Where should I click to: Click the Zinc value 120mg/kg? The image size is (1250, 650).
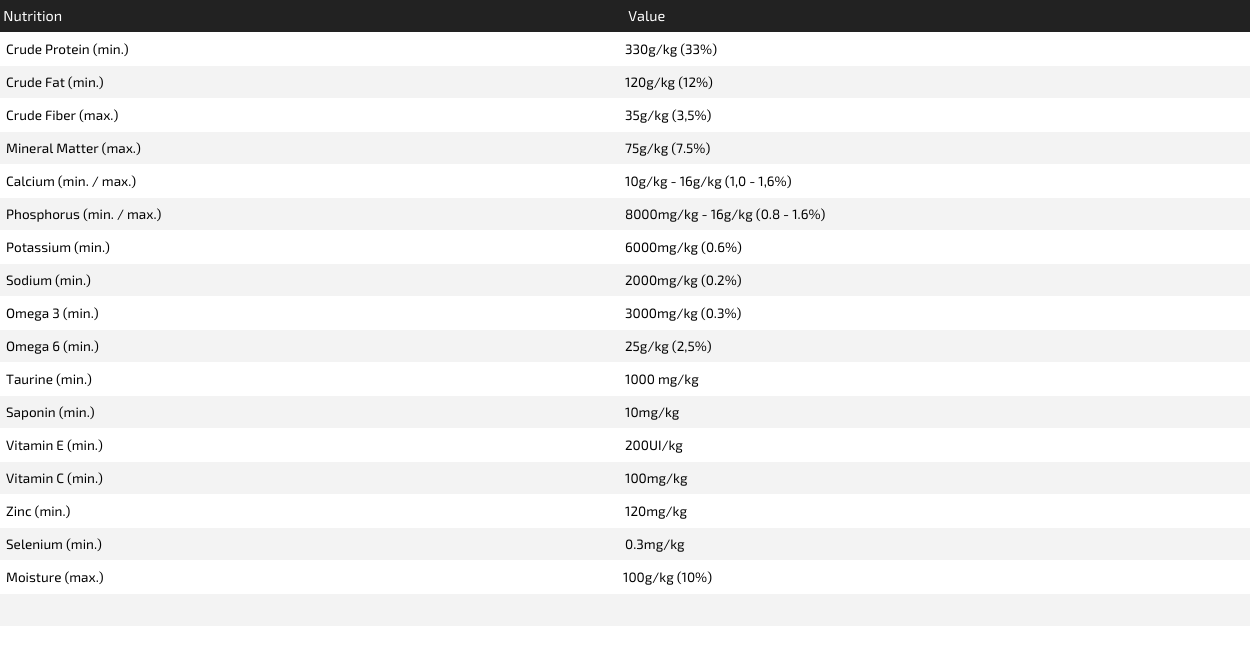[656, 511]
